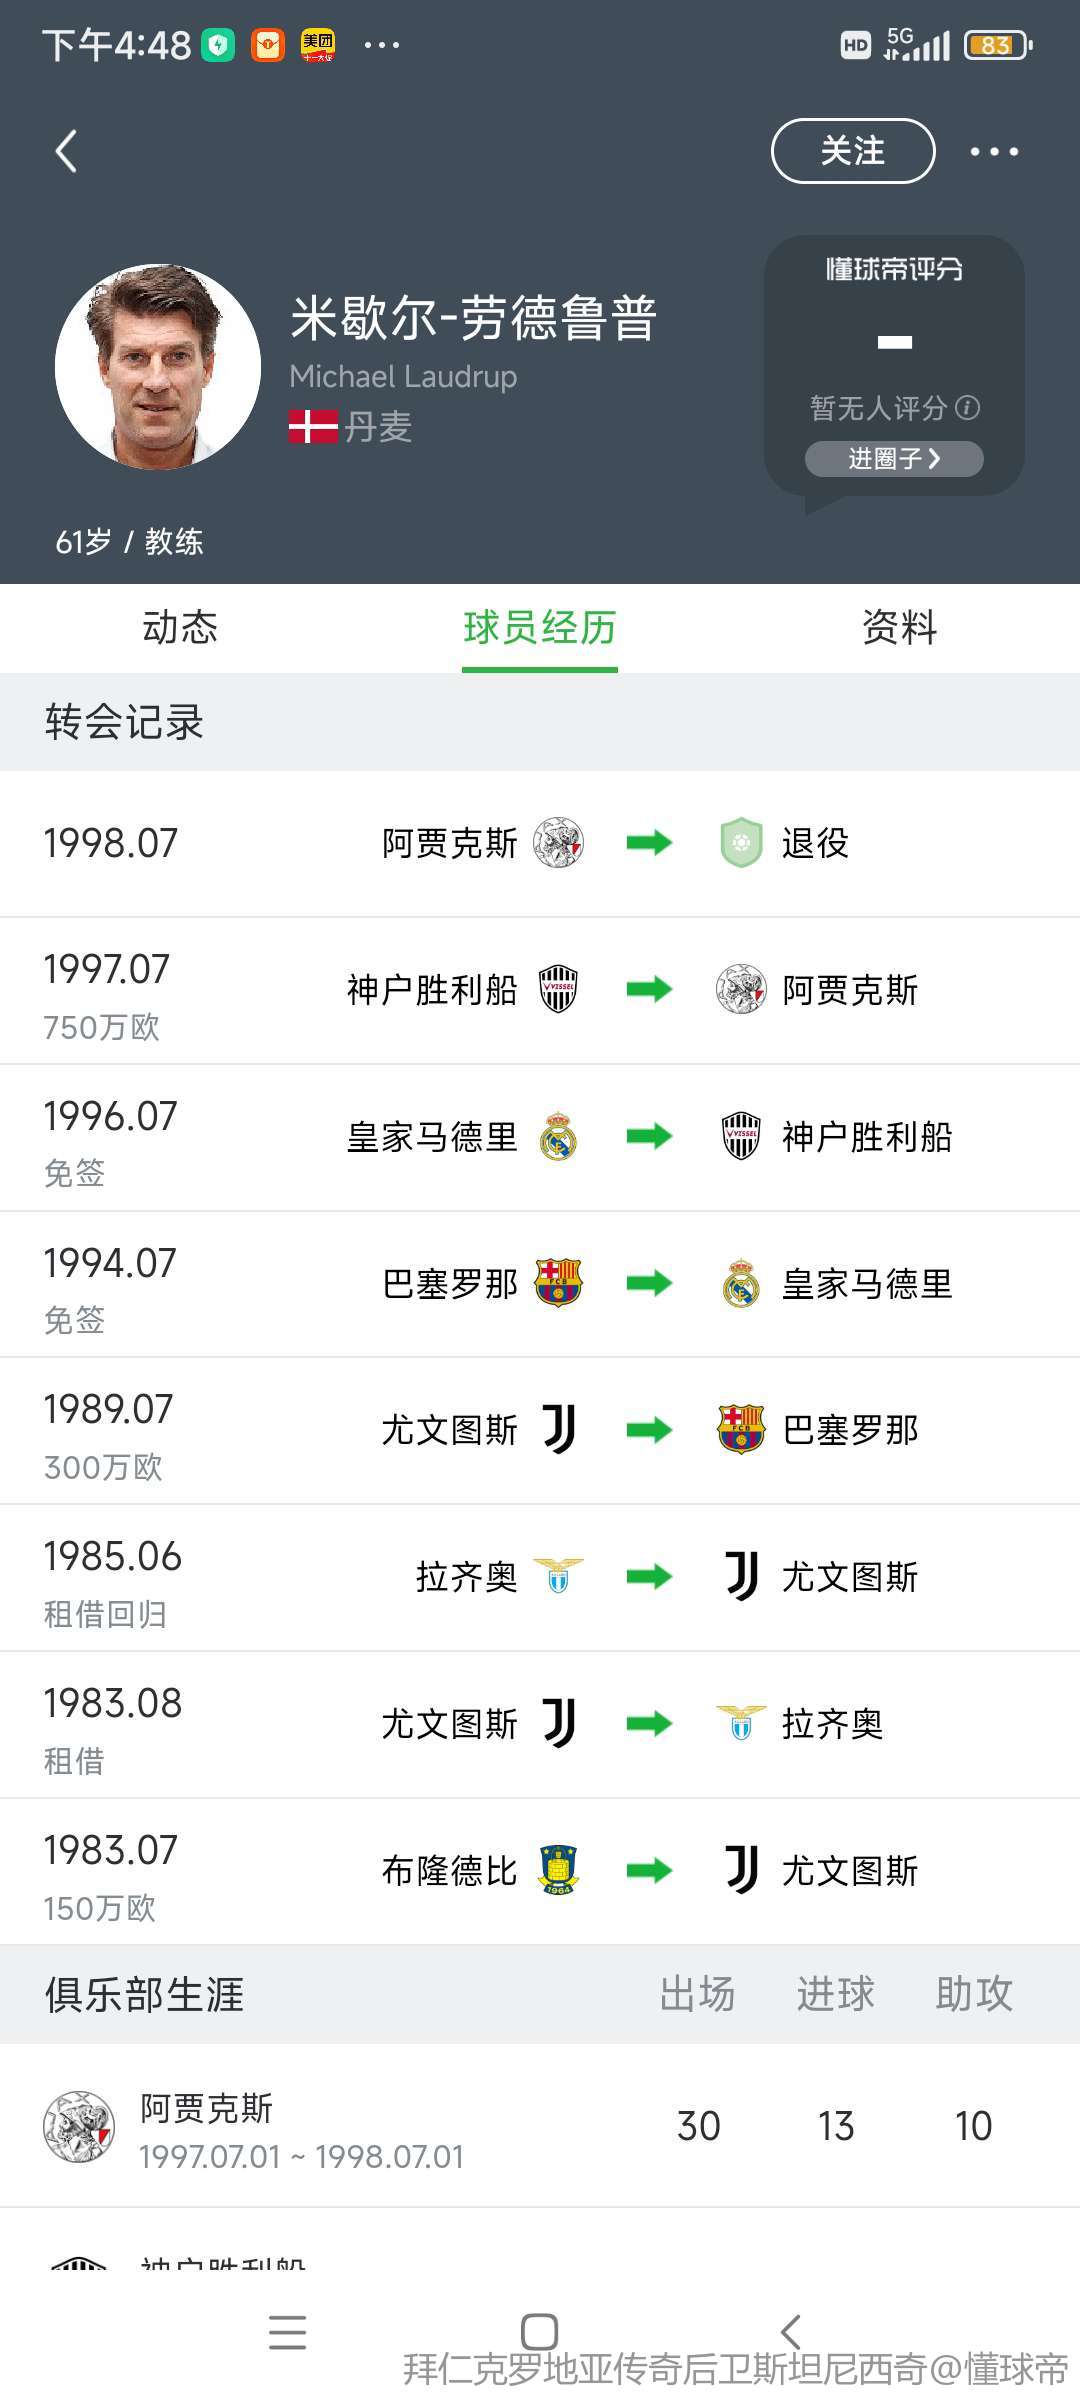The height and width of the screenshot is (2400, 1080).
Task: Tap the Brøndby crest in the 1983.07 row
Action: [558, 1870]
